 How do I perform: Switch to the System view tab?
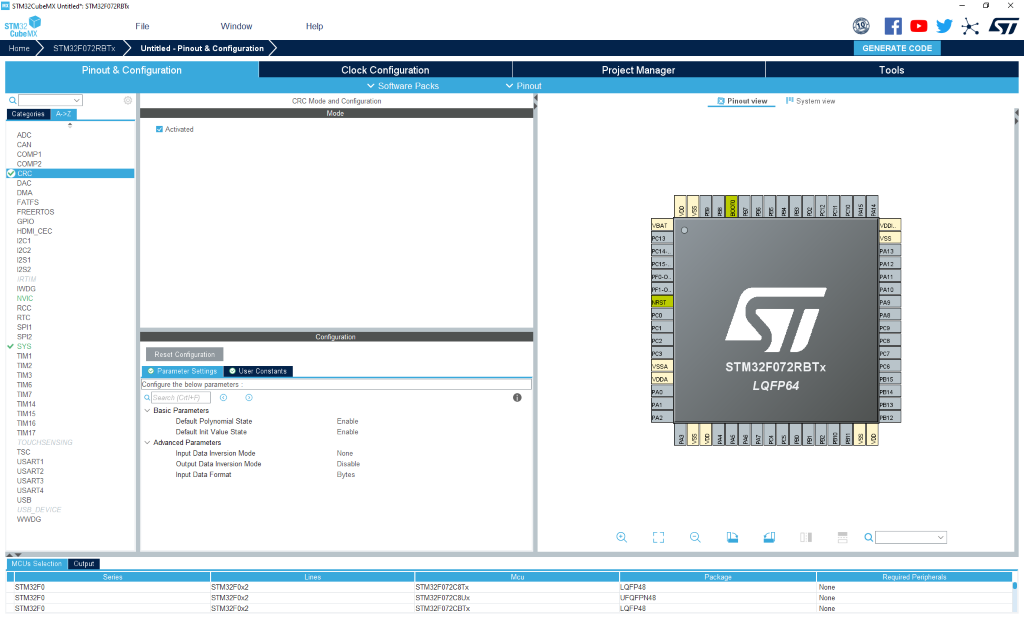tap(810, 101)
